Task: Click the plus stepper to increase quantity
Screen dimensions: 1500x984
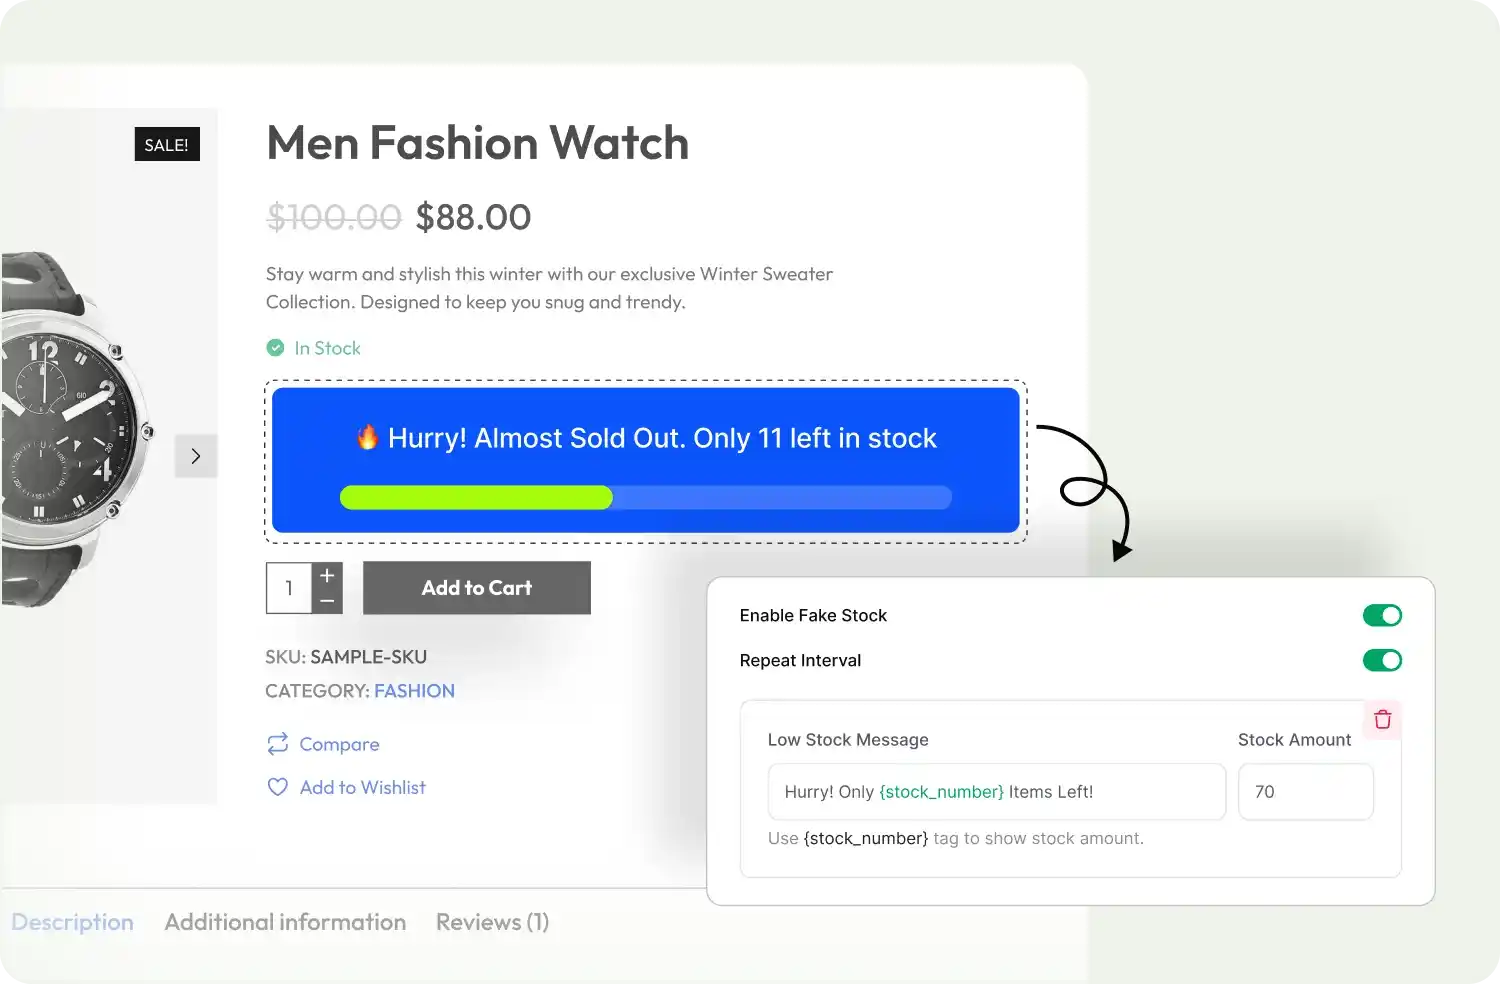Action: (327, 573)
